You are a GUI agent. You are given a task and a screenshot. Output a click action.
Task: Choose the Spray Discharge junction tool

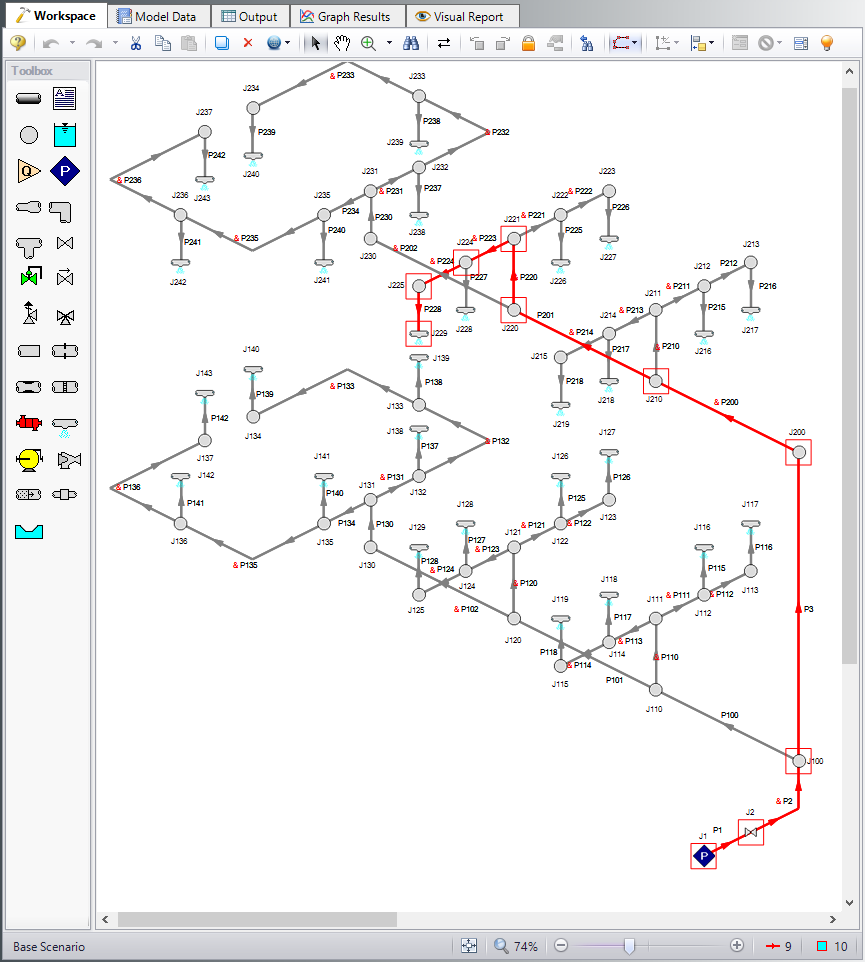(65, 424)
